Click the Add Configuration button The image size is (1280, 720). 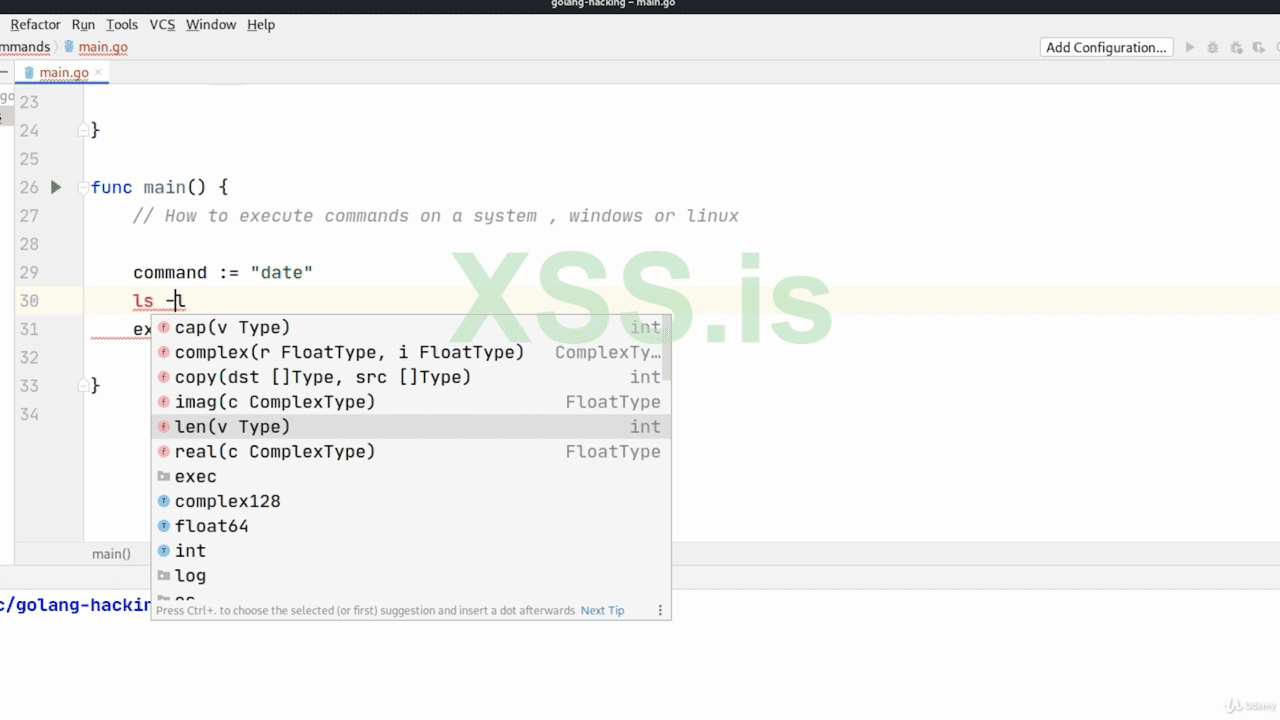pyautogui.click(x=1106, y=47)
